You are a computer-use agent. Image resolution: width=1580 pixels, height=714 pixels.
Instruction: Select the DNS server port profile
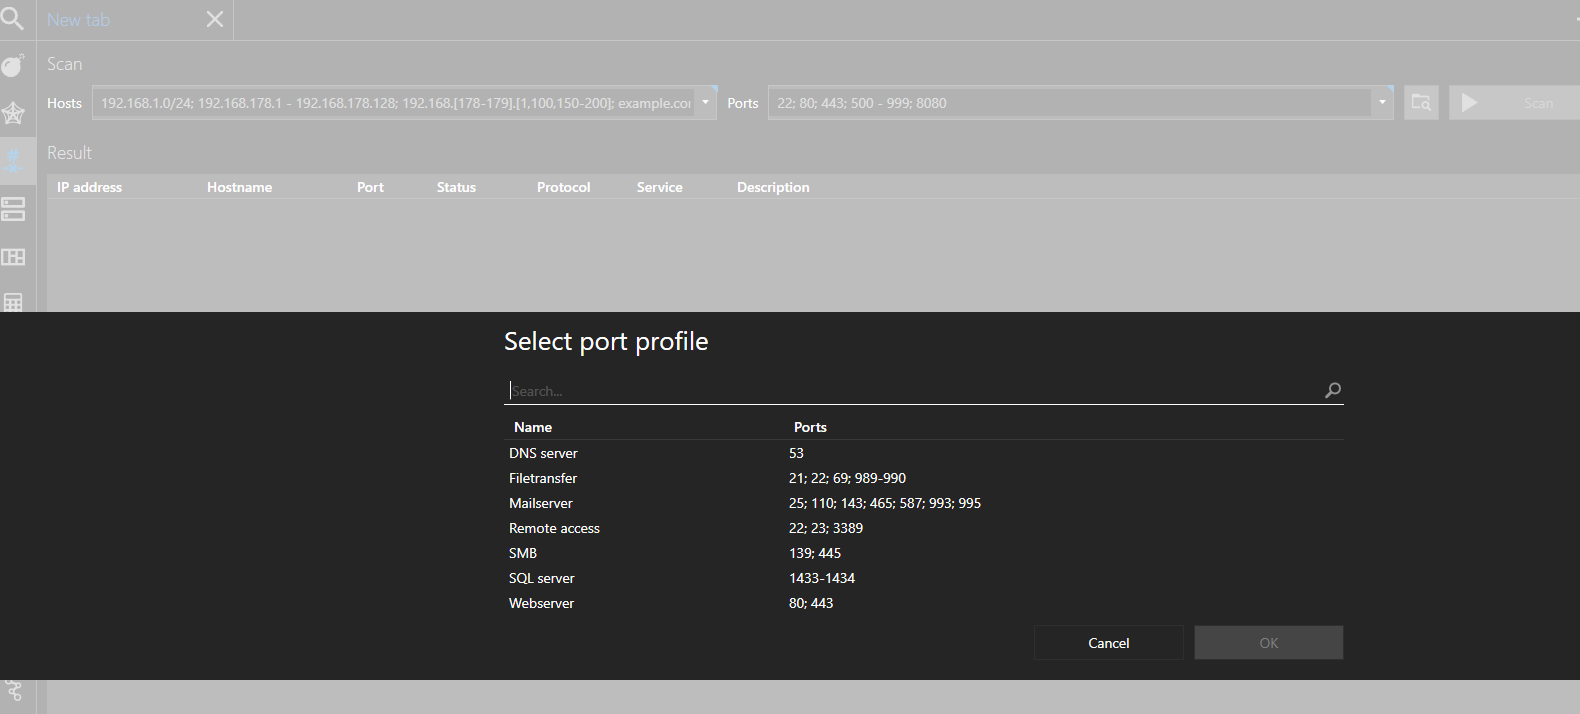coord(543,453)
